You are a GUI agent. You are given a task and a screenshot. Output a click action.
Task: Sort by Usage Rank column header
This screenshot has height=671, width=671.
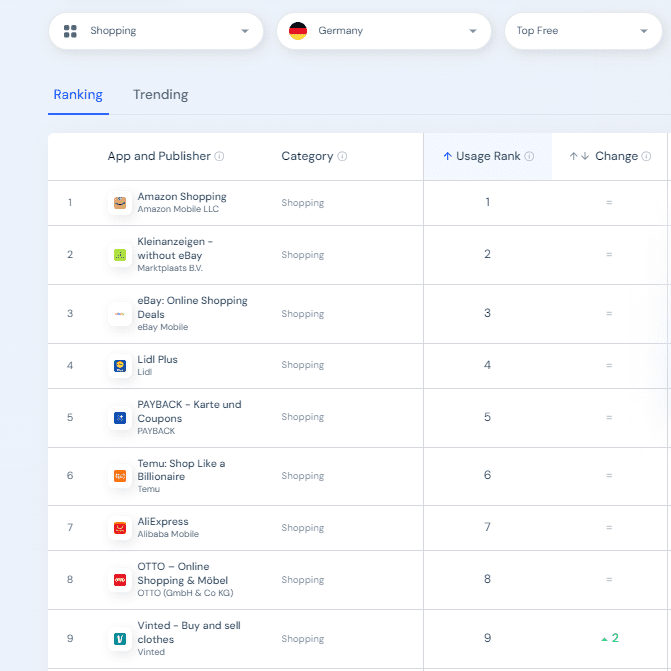point(488,156)
